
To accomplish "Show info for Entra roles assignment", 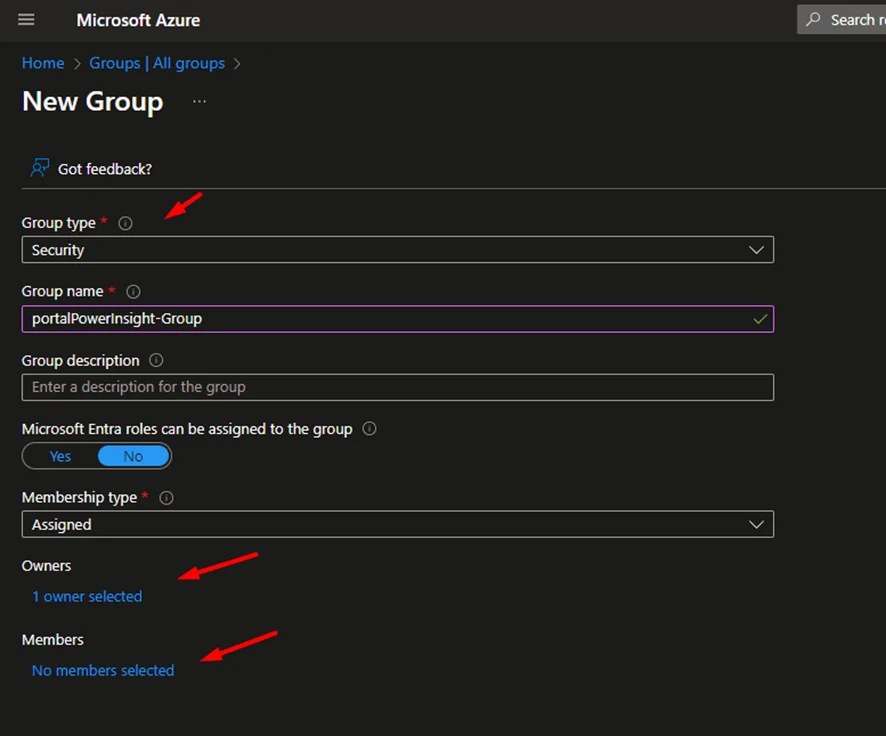I will [x=370, y=429].
